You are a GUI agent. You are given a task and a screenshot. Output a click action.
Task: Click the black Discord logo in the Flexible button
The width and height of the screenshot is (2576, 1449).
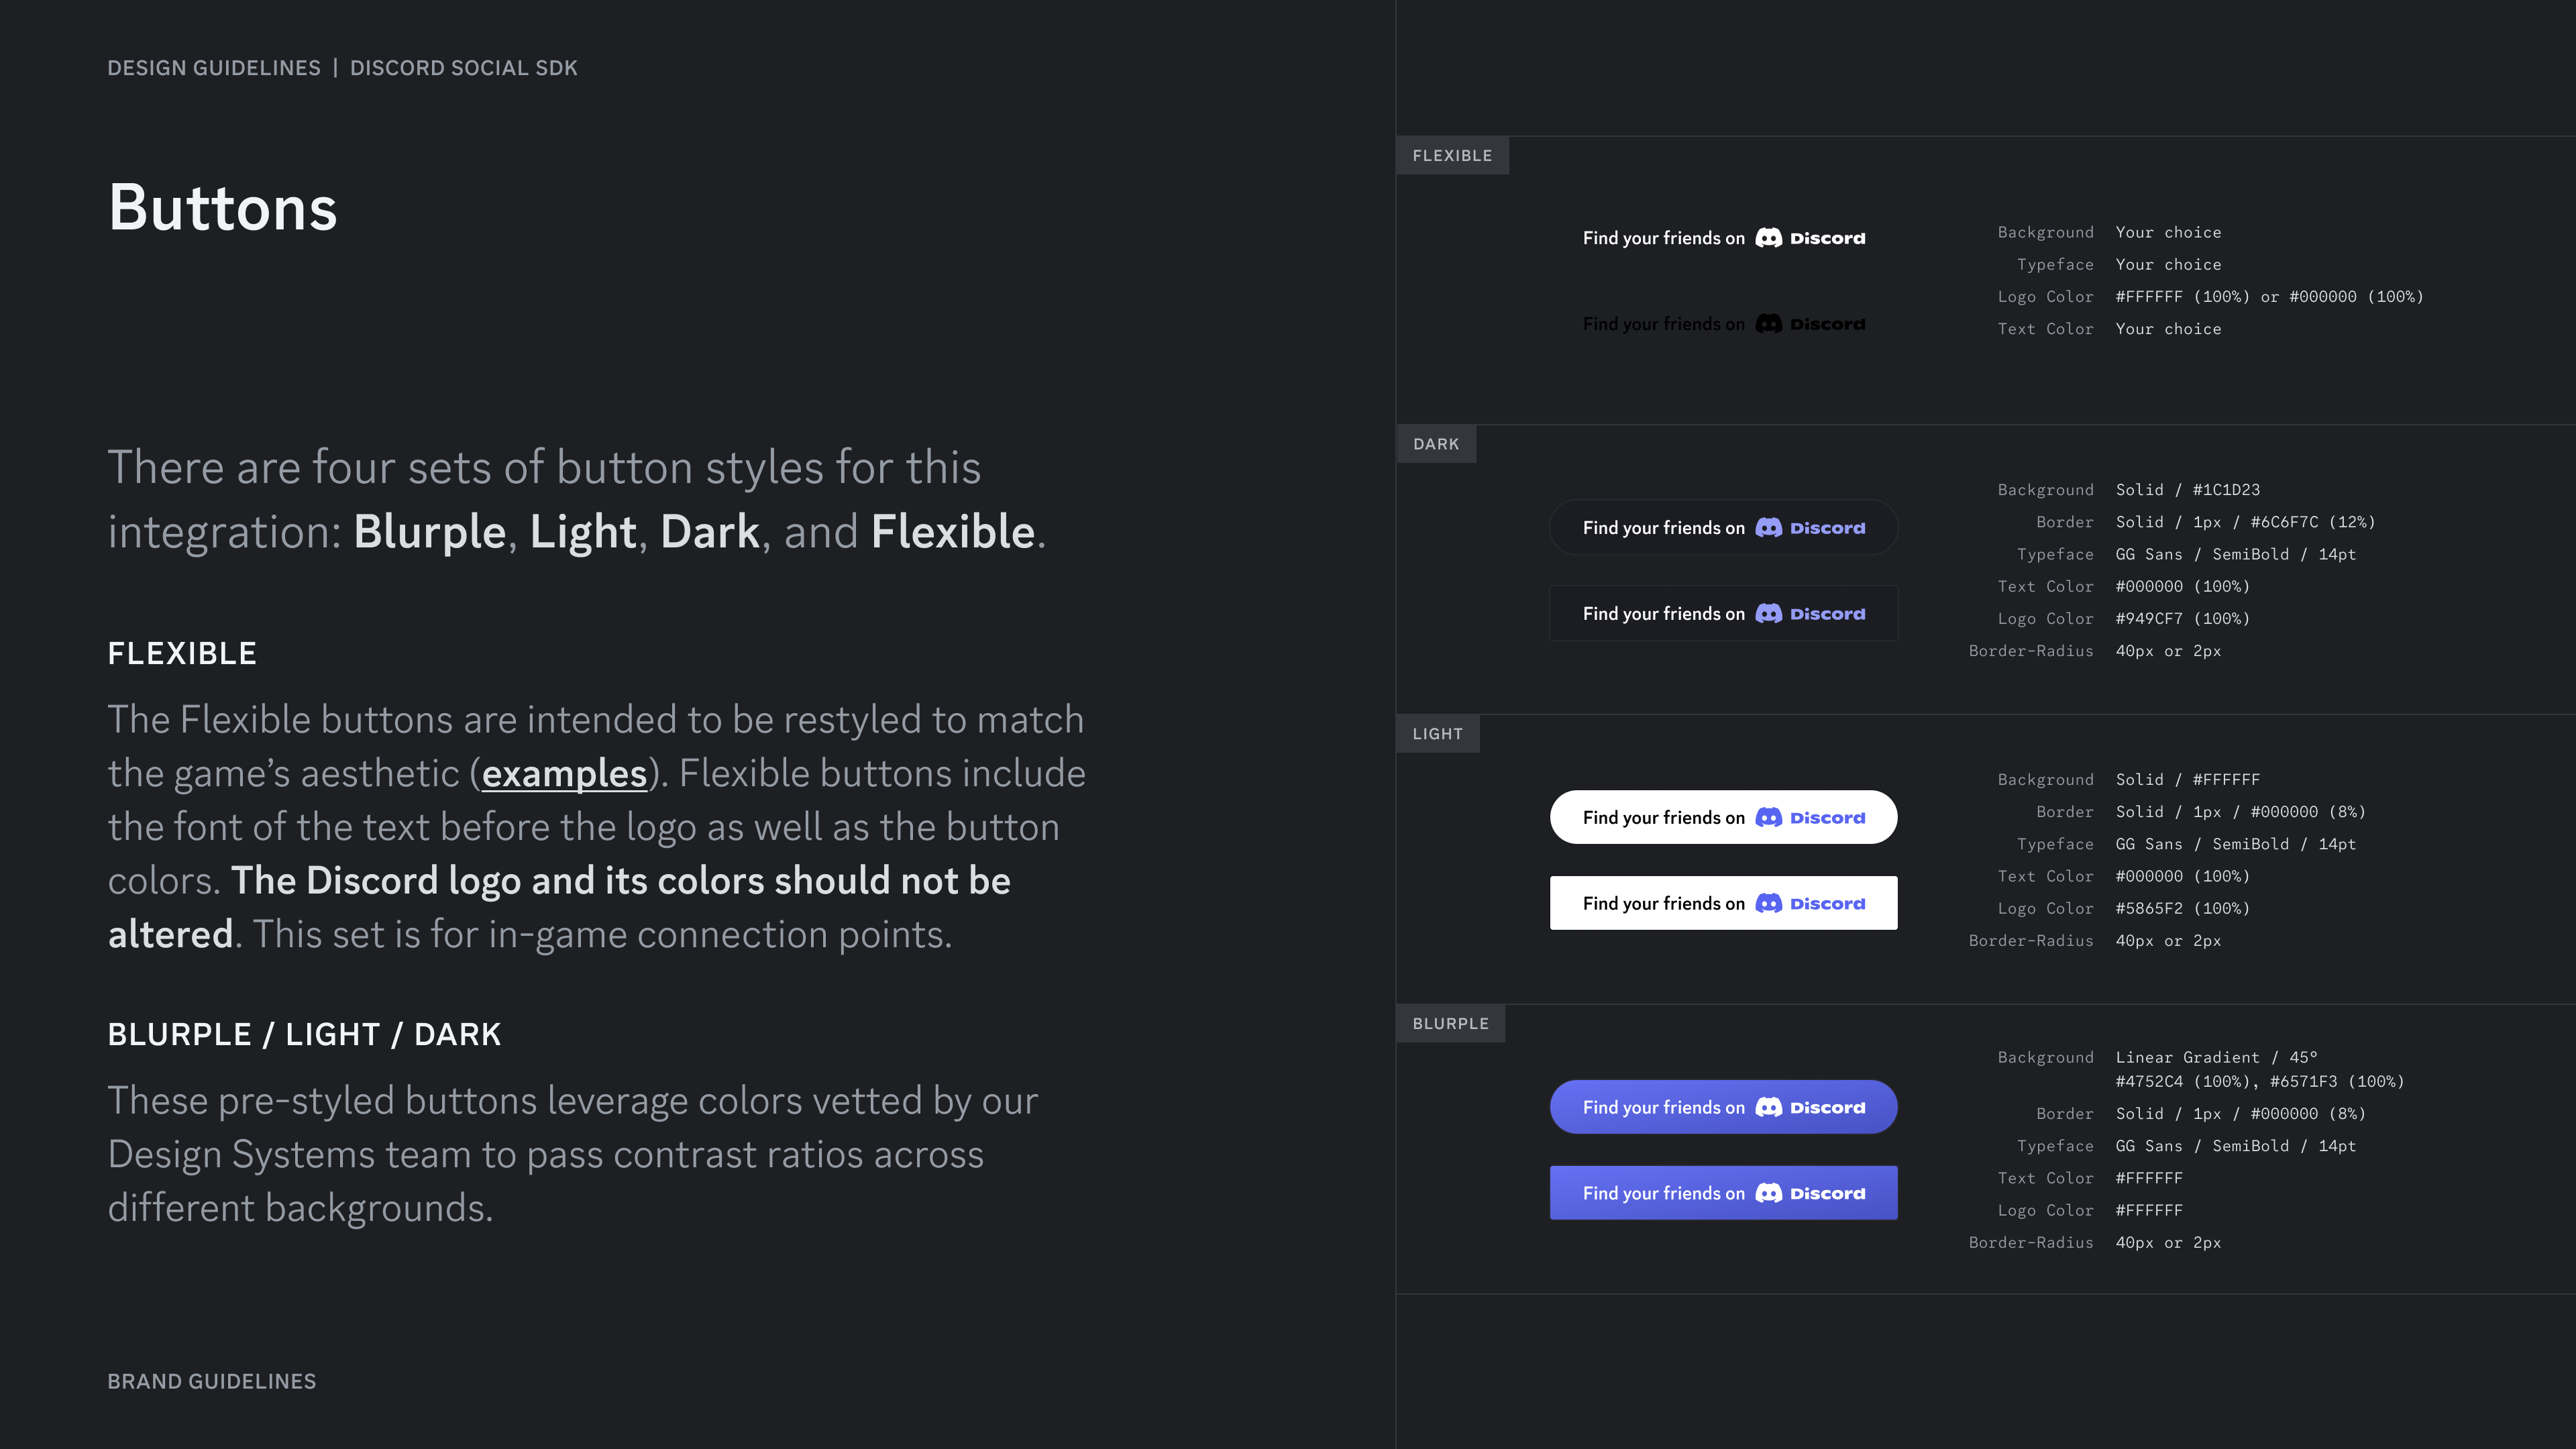pyautogui.click(x=1810, y=324)
